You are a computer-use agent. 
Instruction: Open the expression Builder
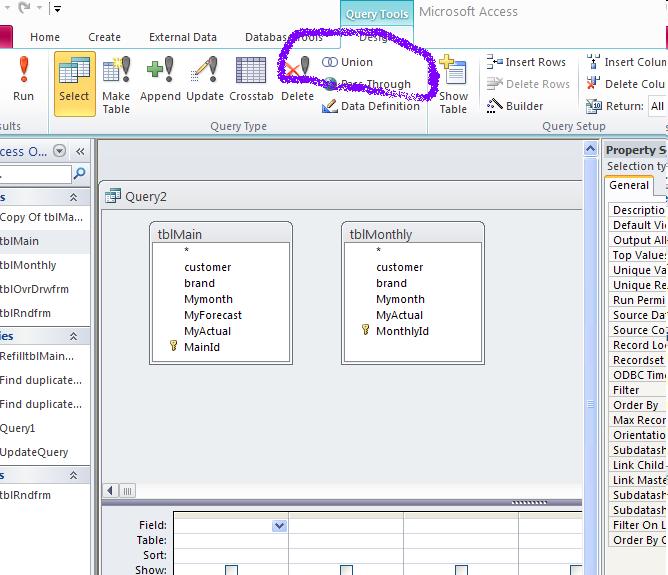pos(515,106)
